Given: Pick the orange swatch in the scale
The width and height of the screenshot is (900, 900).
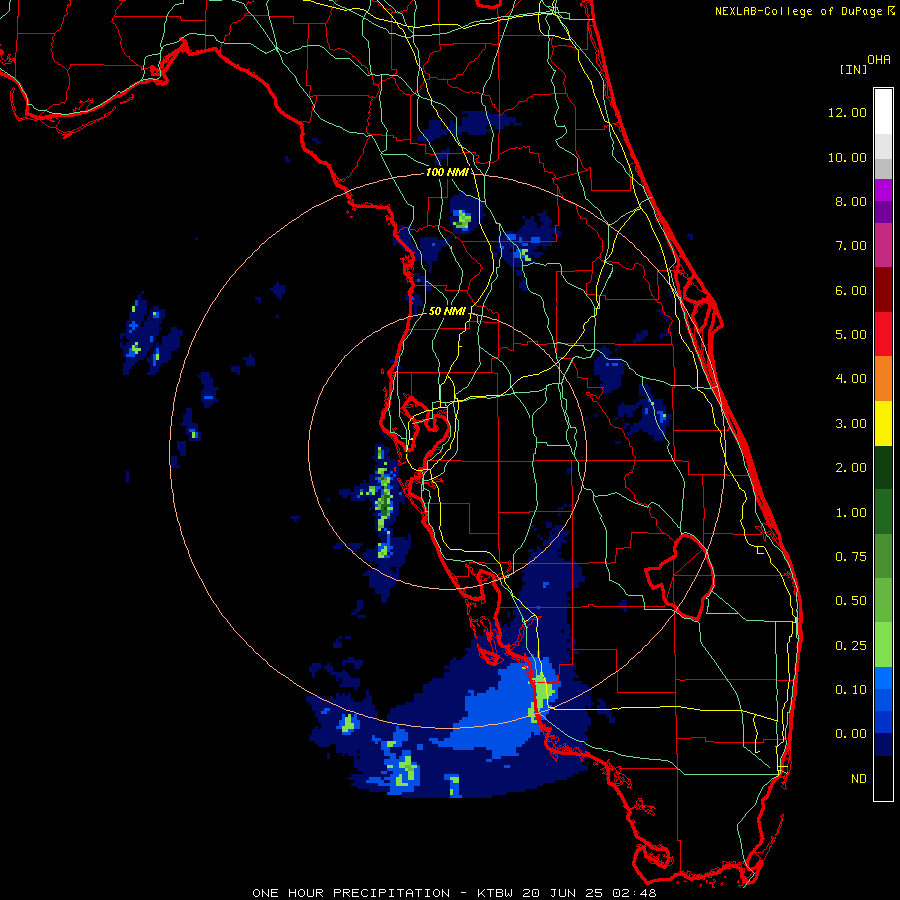Looking at the screenshot, I should [x=883, y=379].
